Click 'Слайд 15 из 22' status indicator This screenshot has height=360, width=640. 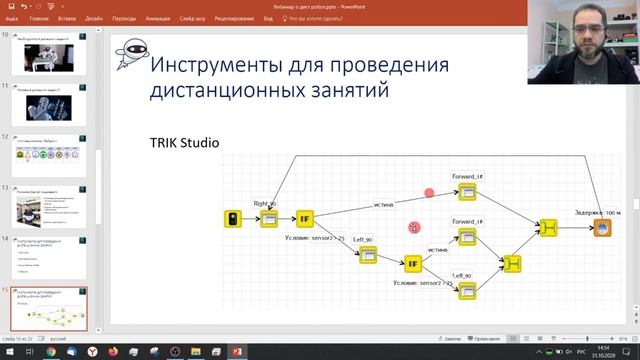click(17, 339)
